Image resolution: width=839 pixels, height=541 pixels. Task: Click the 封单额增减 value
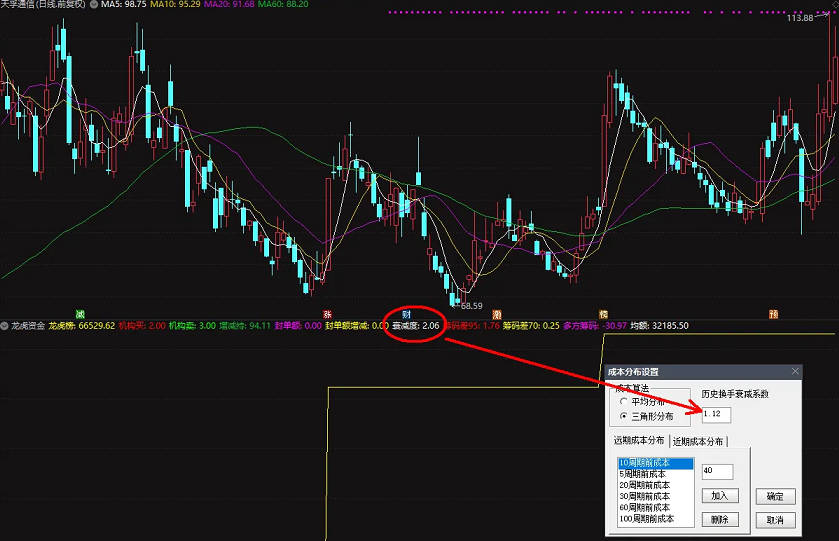point(357,325)
